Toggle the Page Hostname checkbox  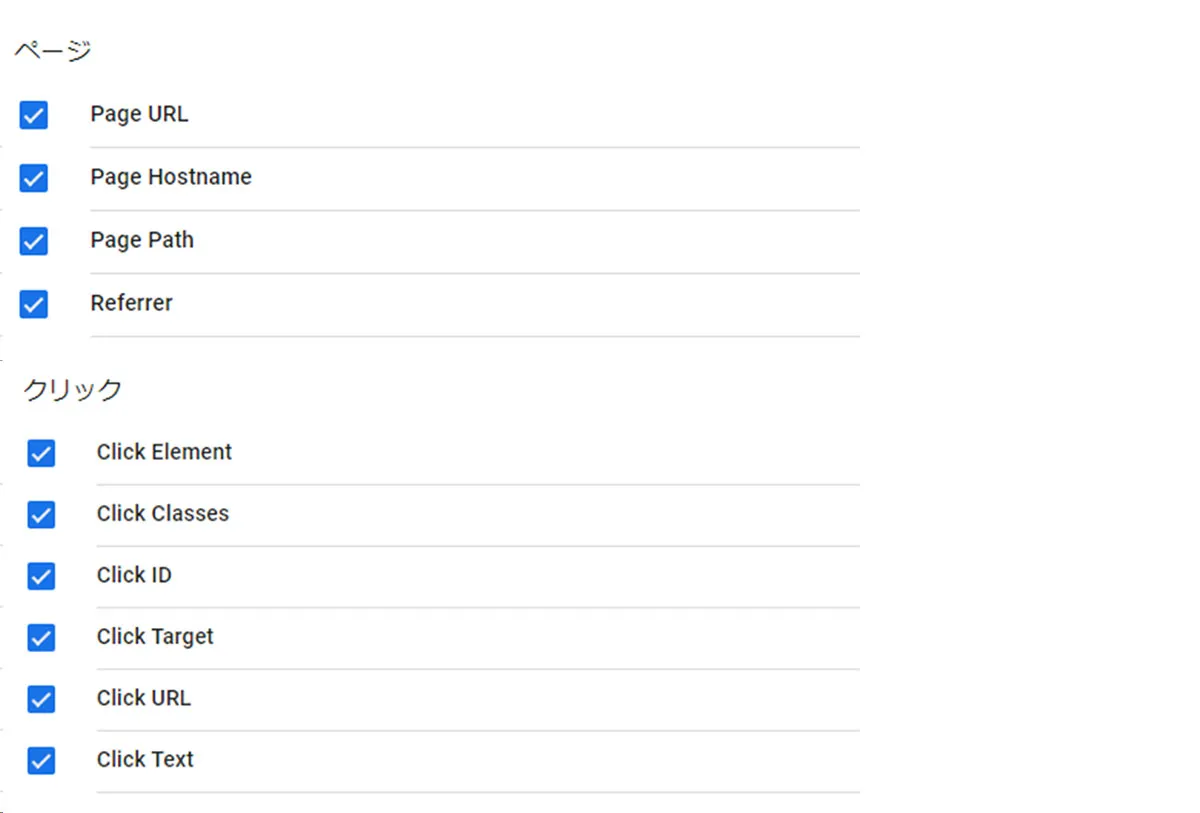[34, 178]
